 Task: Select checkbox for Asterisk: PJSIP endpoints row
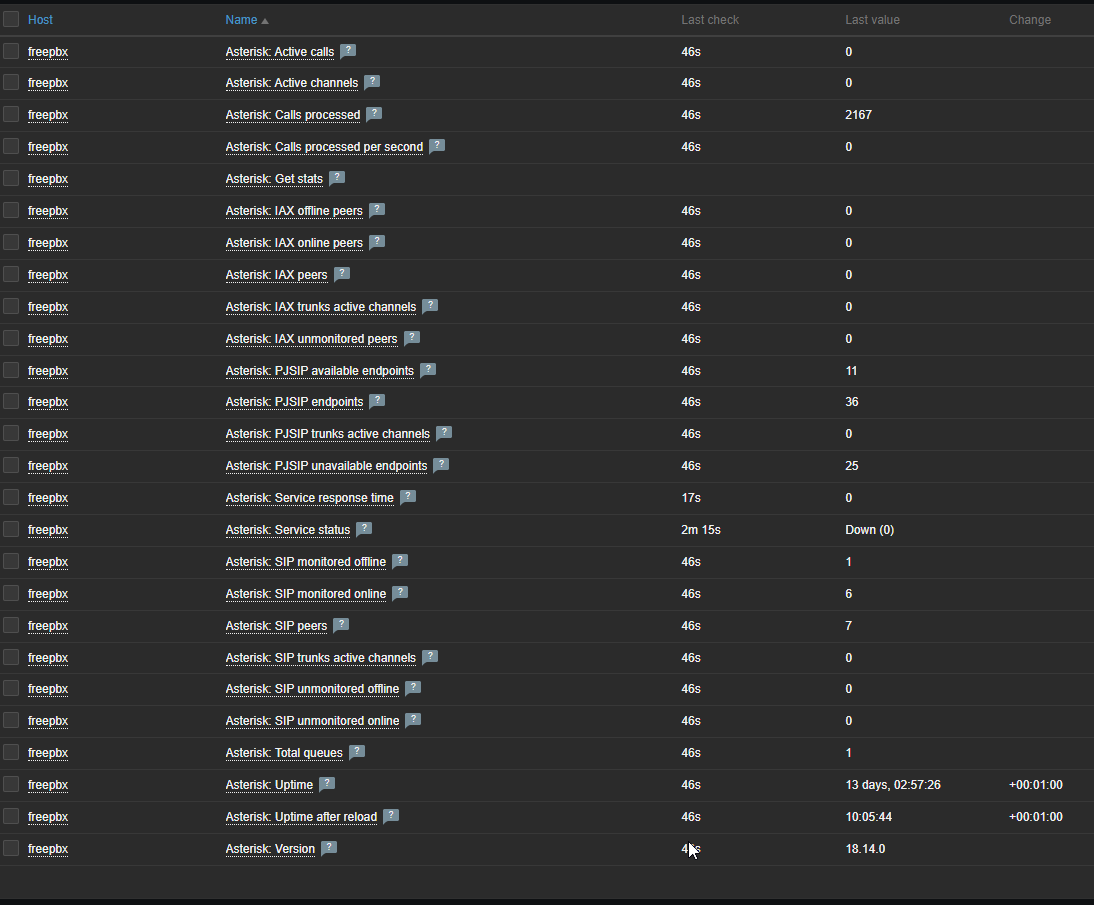coord(11,402)
